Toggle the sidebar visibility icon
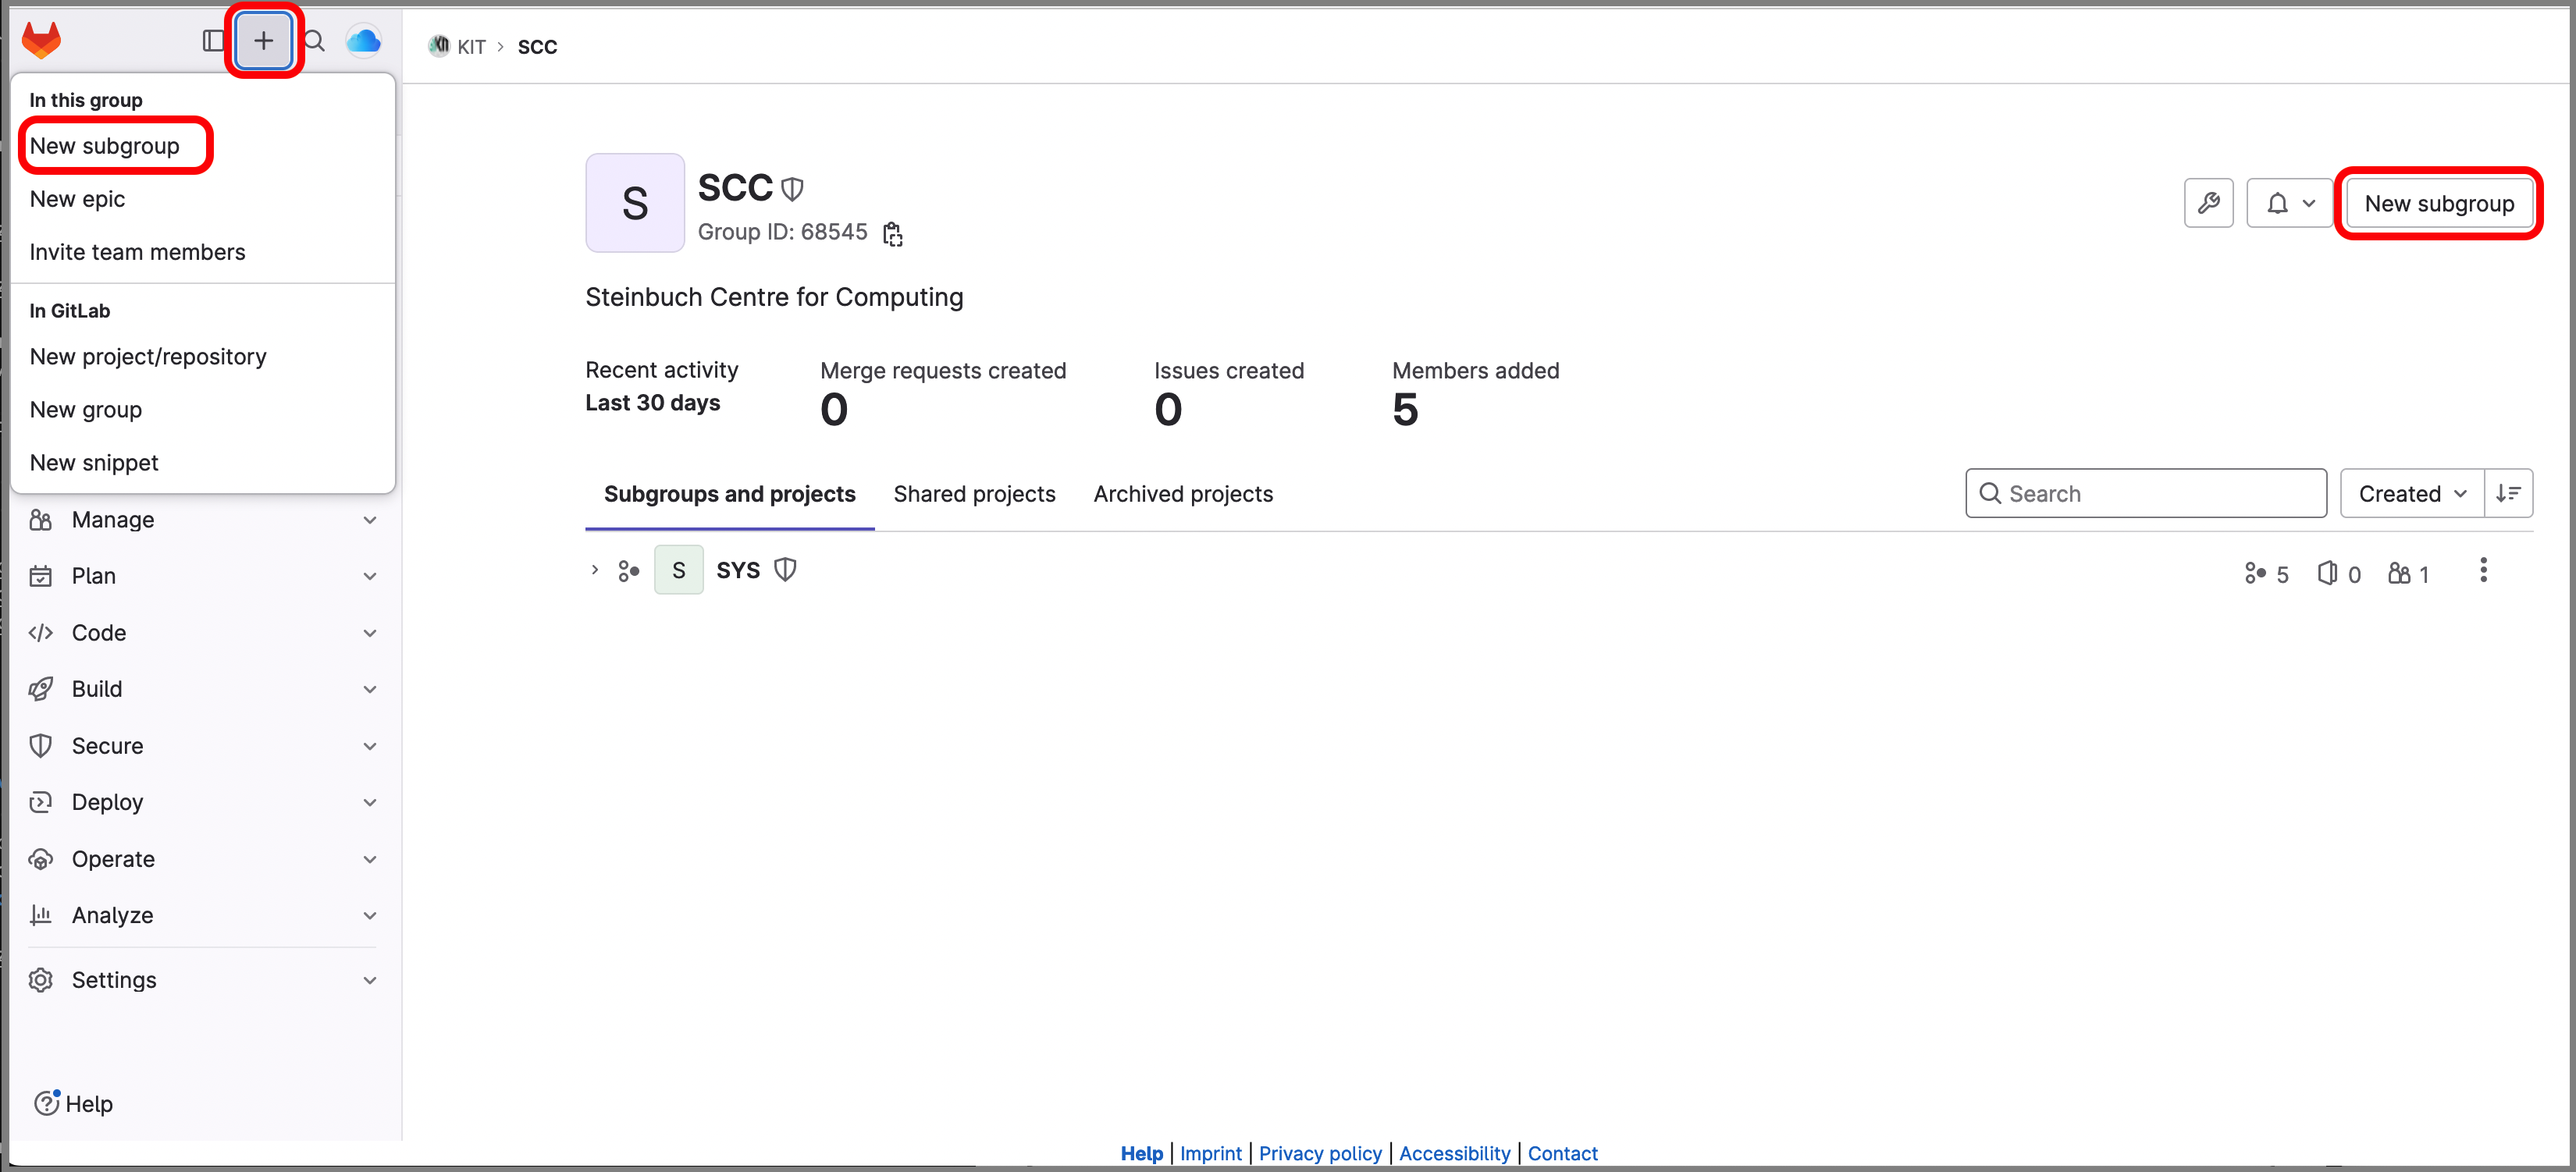Viewport: 2576px width, 1172px height. click(213, 40)
